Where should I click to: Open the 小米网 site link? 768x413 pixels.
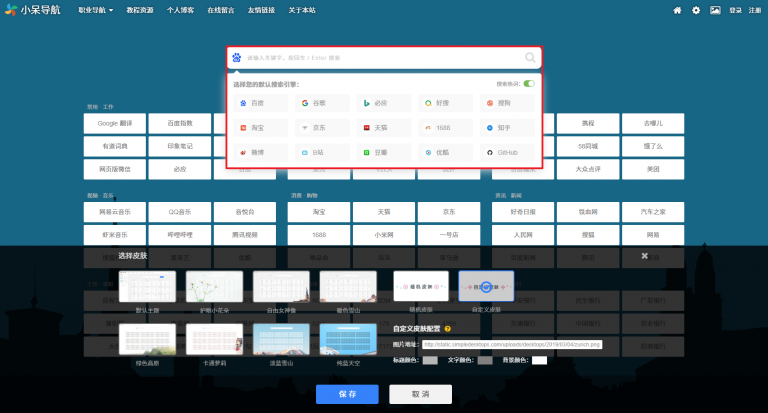pos(384,235)
